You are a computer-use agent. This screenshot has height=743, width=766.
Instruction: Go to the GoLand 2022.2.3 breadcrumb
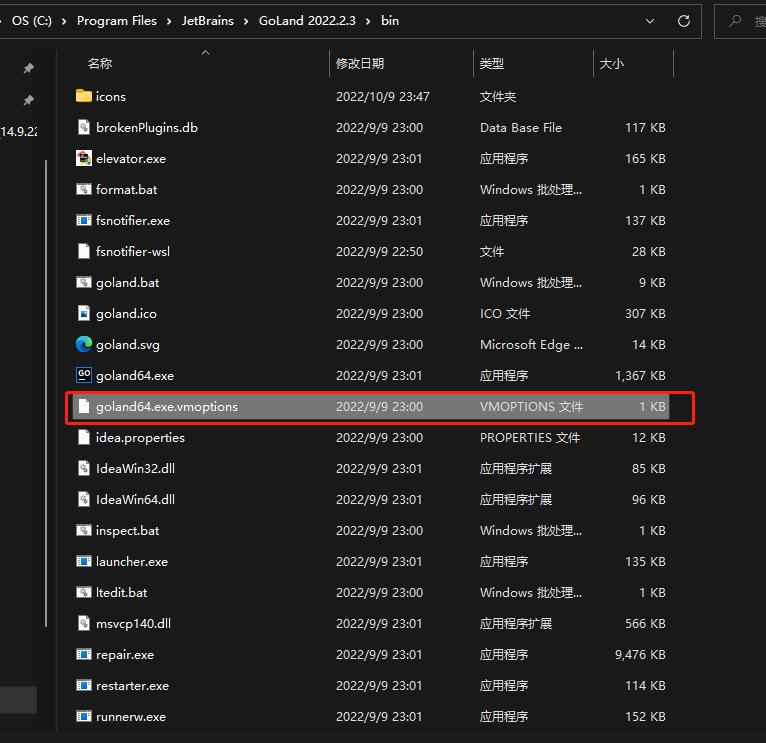click(x=307, y=21)
